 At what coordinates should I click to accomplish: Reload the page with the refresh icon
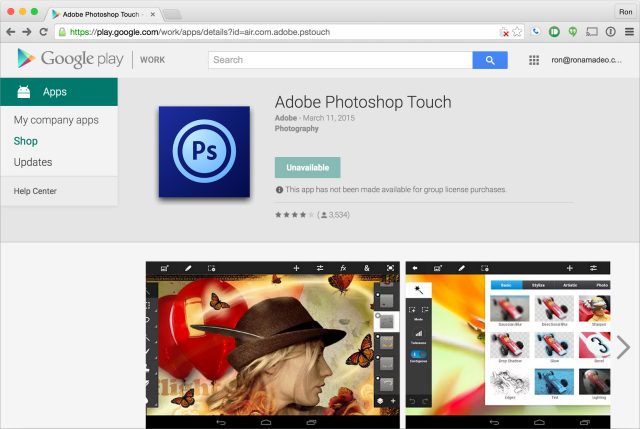pyautogui.click(x=43, y=32)
